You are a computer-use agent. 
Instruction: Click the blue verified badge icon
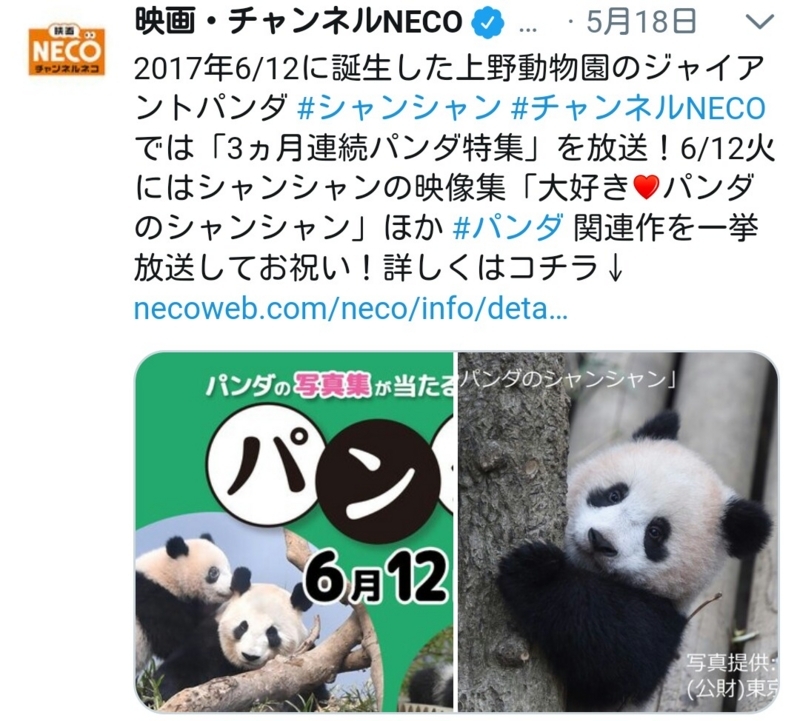click(488, 23)
